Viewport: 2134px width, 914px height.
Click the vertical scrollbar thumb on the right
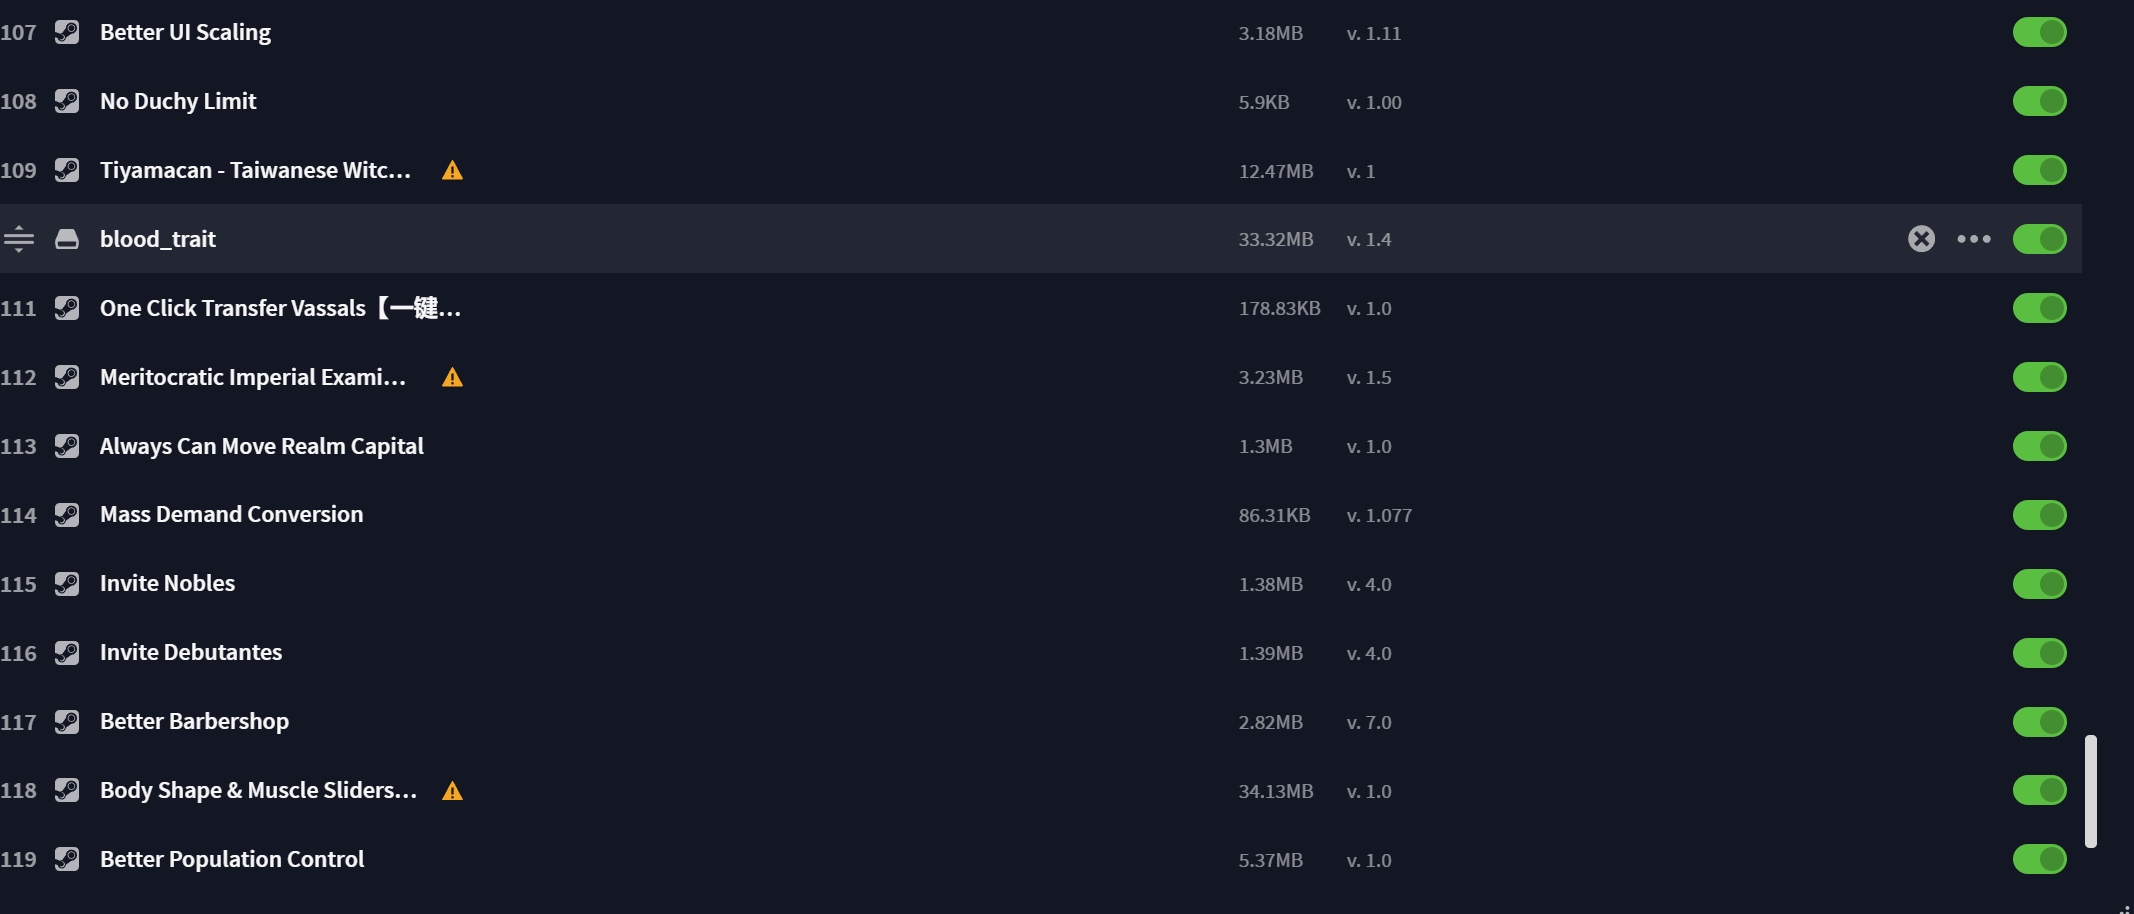click(2090, 791)
